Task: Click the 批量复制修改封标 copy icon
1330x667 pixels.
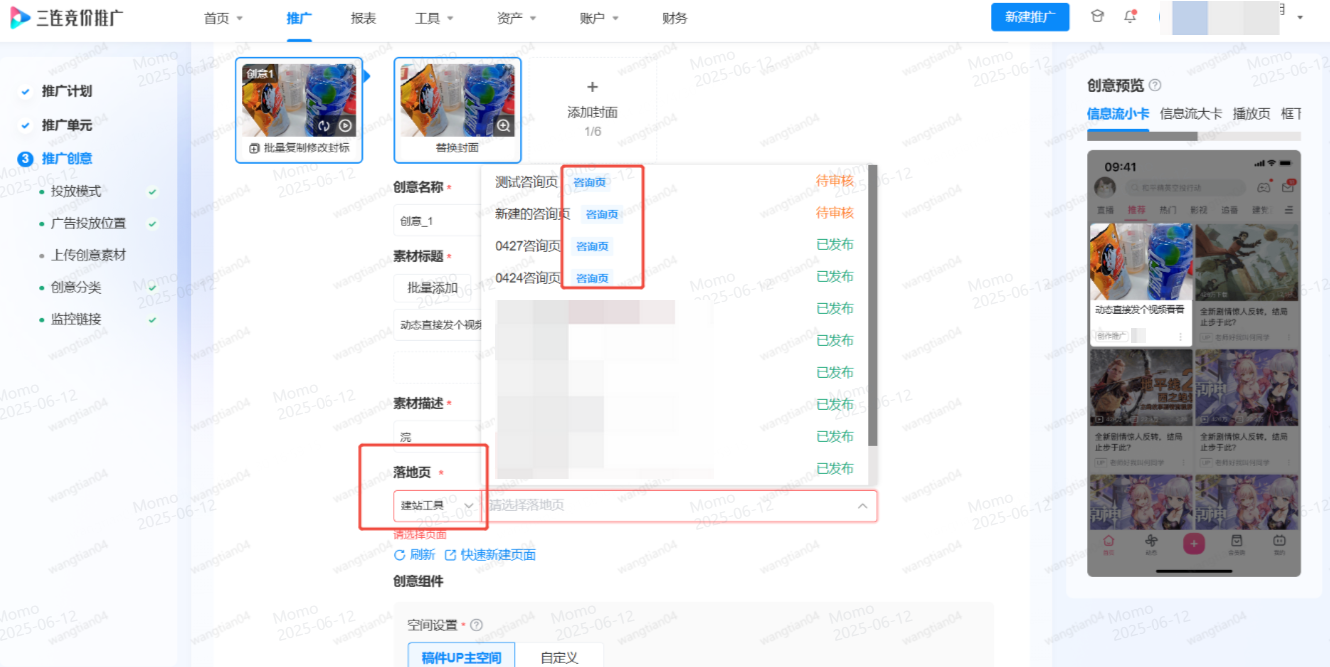Action: [254, 147]
